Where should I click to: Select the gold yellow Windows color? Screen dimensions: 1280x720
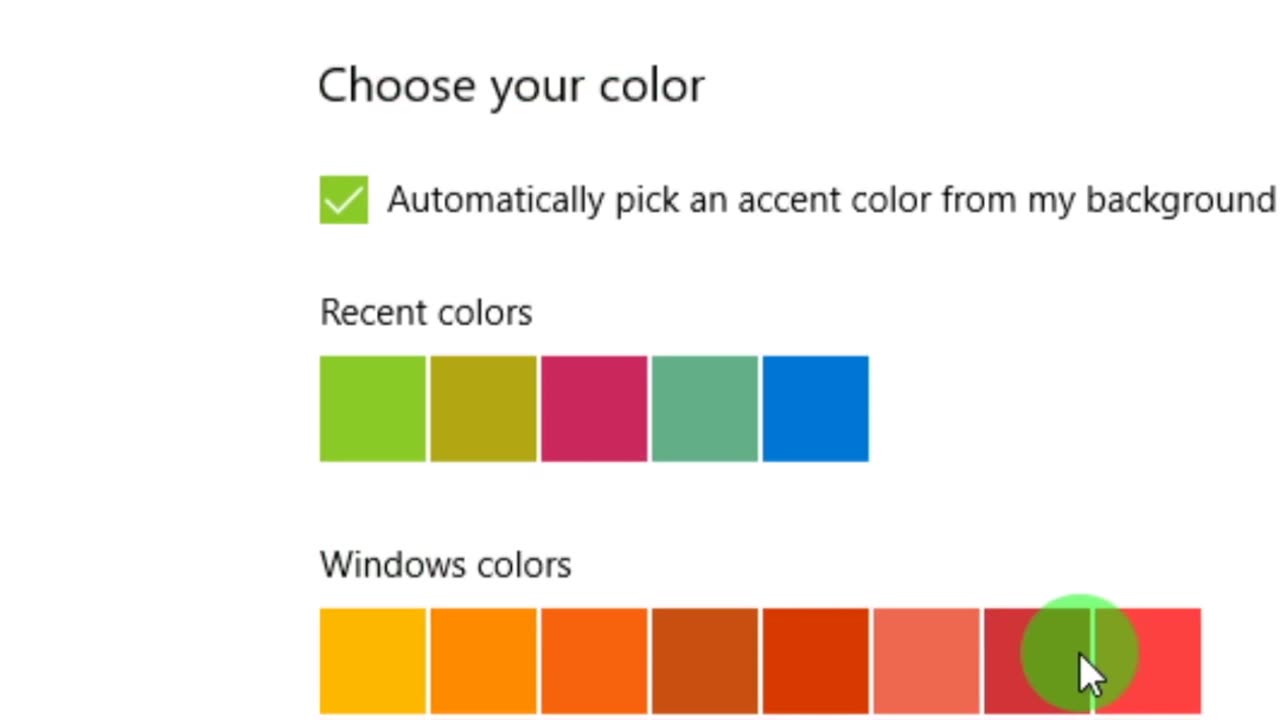pos(373,661)
